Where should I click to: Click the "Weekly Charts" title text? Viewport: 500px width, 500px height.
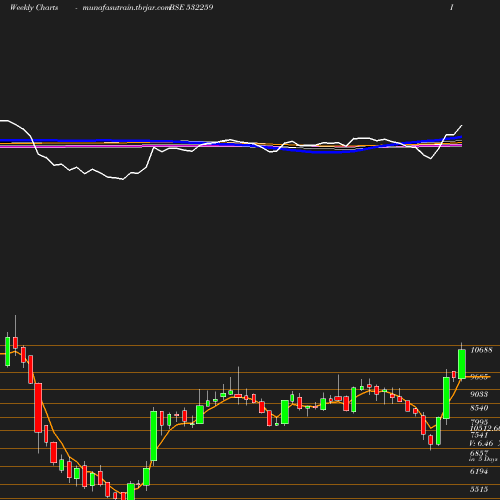[x=34, y=7]
